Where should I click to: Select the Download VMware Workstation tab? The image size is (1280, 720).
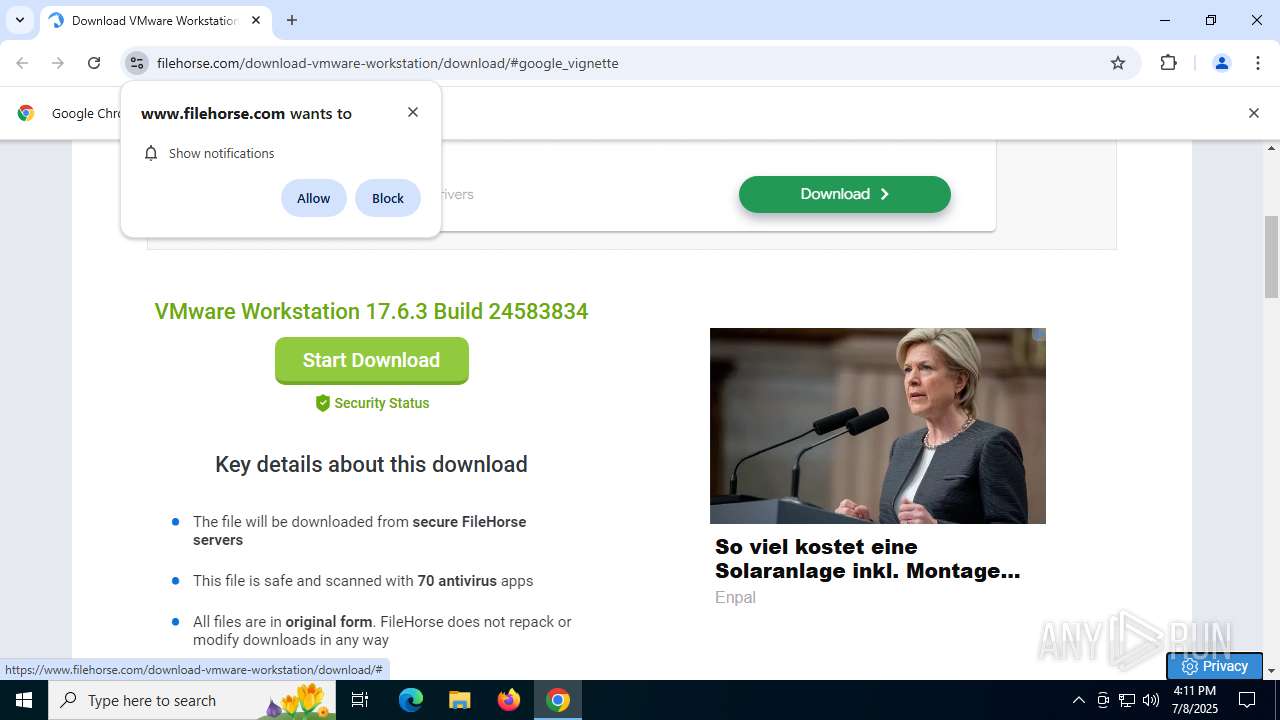point(155,20)
